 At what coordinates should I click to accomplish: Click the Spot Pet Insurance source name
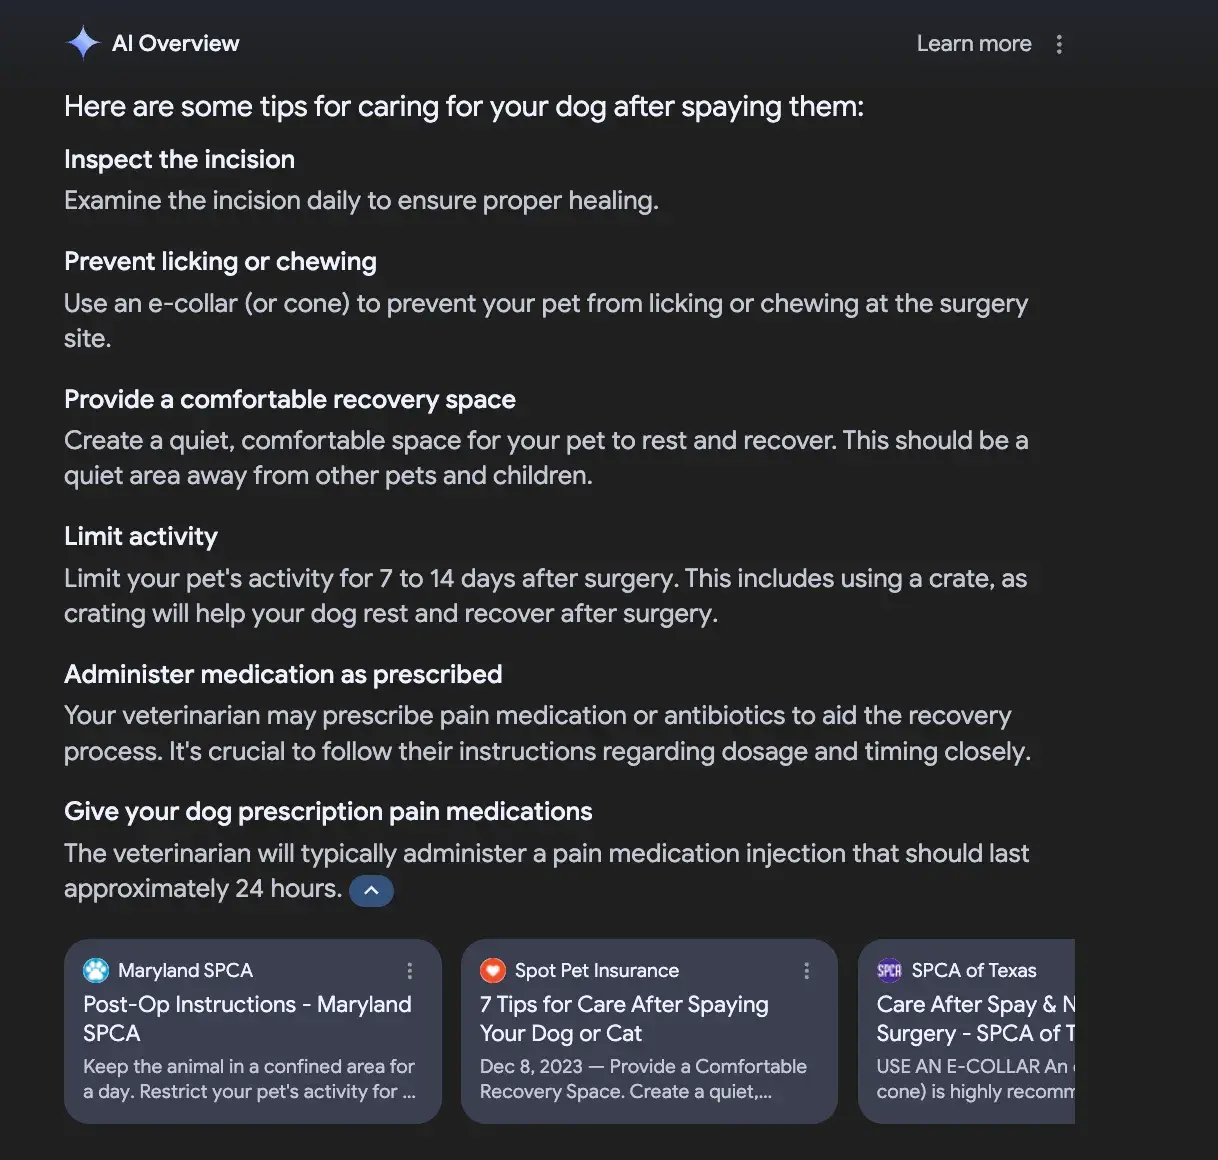(596, 970)
